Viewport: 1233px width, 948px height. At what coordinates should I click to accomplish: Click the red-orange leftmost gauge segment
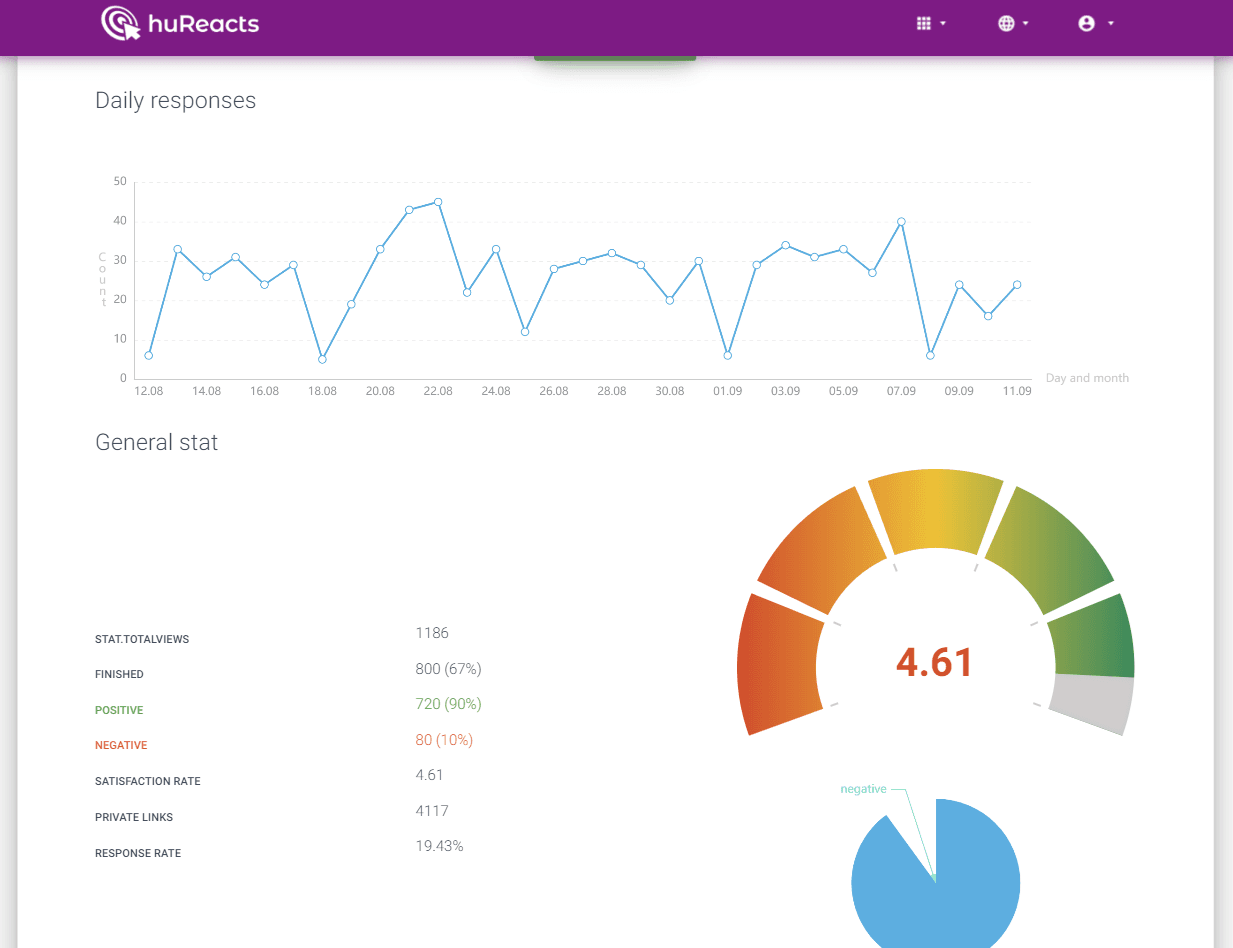(x=778, y=665)
